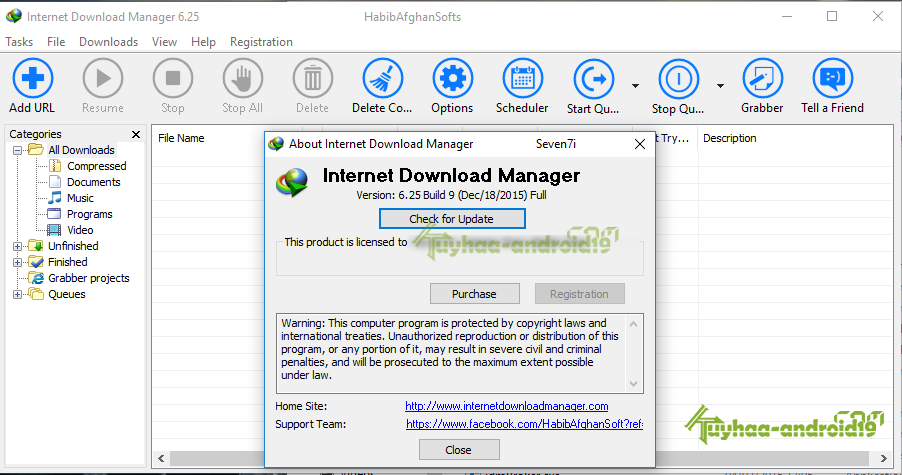Select the Programs label in tree
Viewport: 902px width, 475px height.
pyautogui.click(x=90, y=214)
